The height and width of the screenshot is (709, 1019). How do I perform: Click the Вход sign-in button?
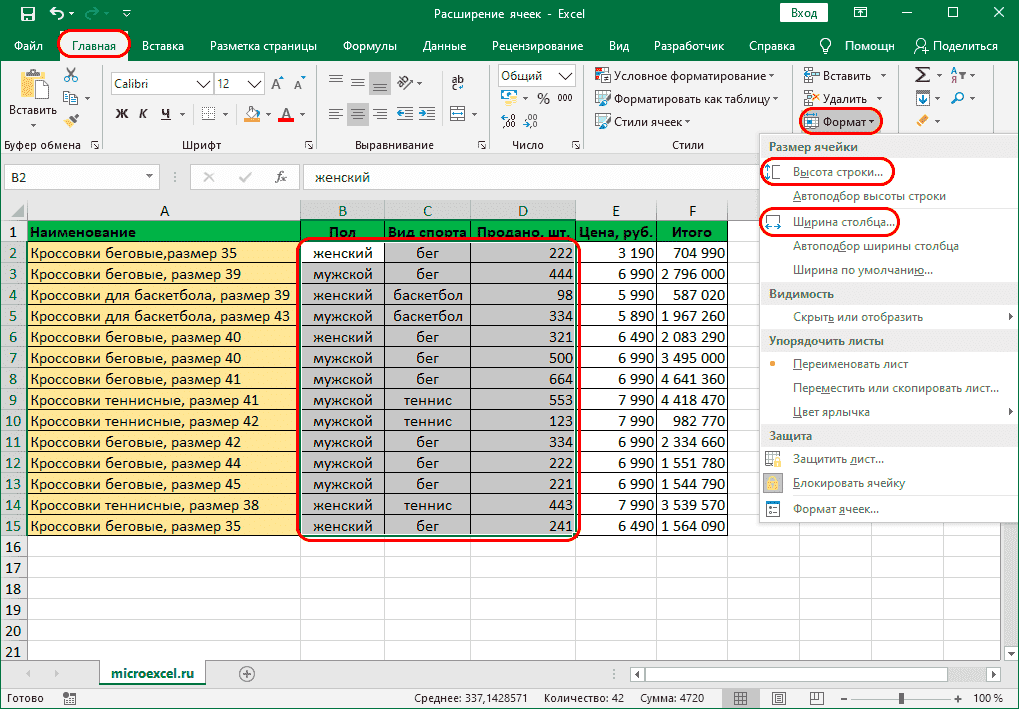pyautogui.click(x=803, y=13)
